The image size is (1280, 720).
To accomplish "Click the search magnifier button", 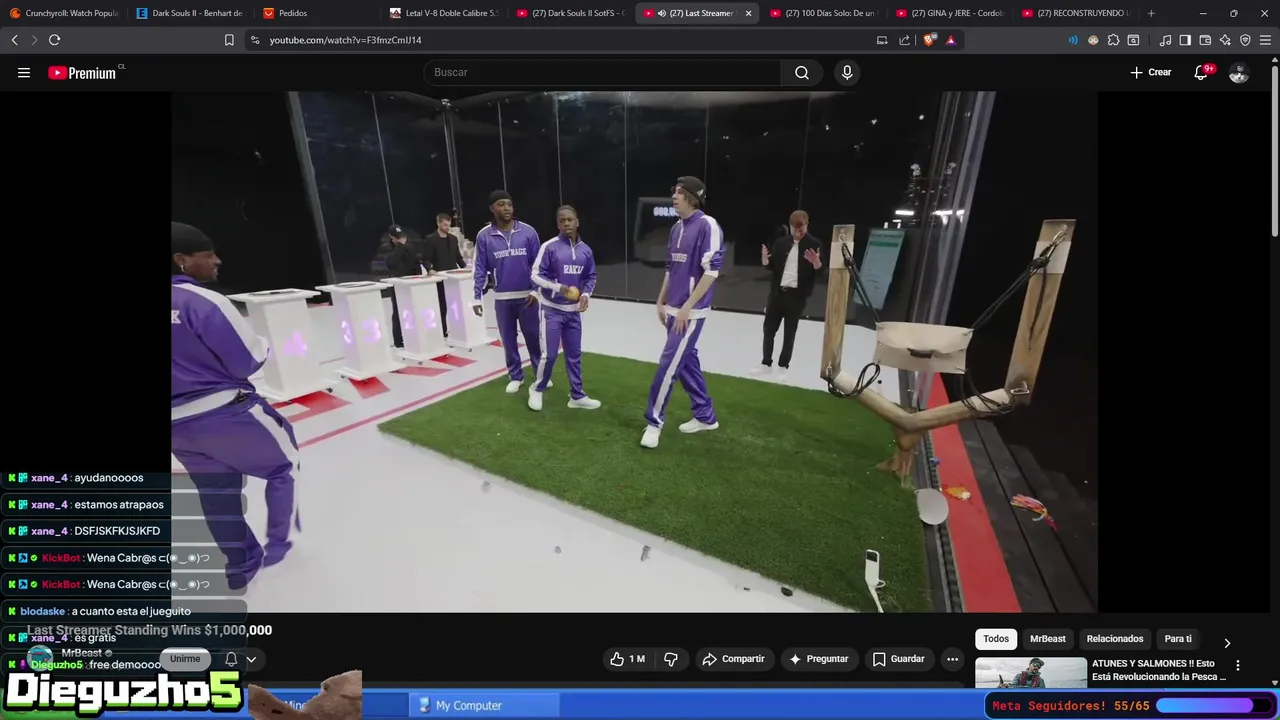I will click(802, 72).
